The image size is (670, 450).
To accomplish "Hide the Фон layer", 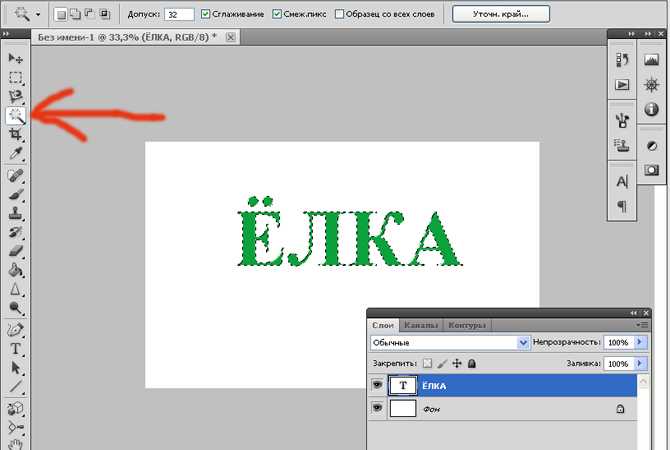I will coord(377,408).
